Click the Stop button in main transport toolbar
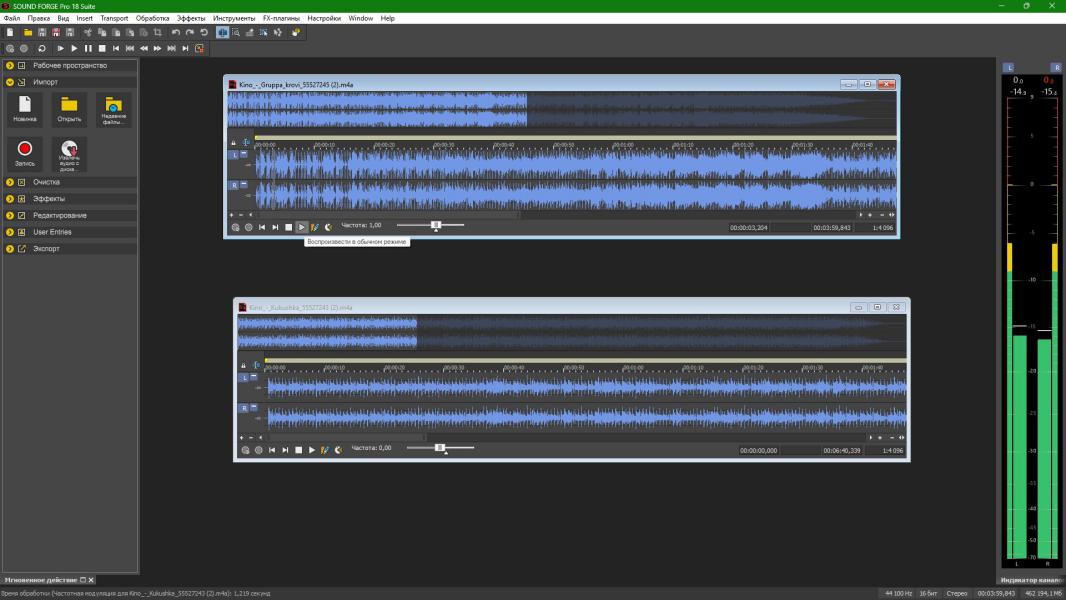1066x600 pixels. [x=102, y=48]
